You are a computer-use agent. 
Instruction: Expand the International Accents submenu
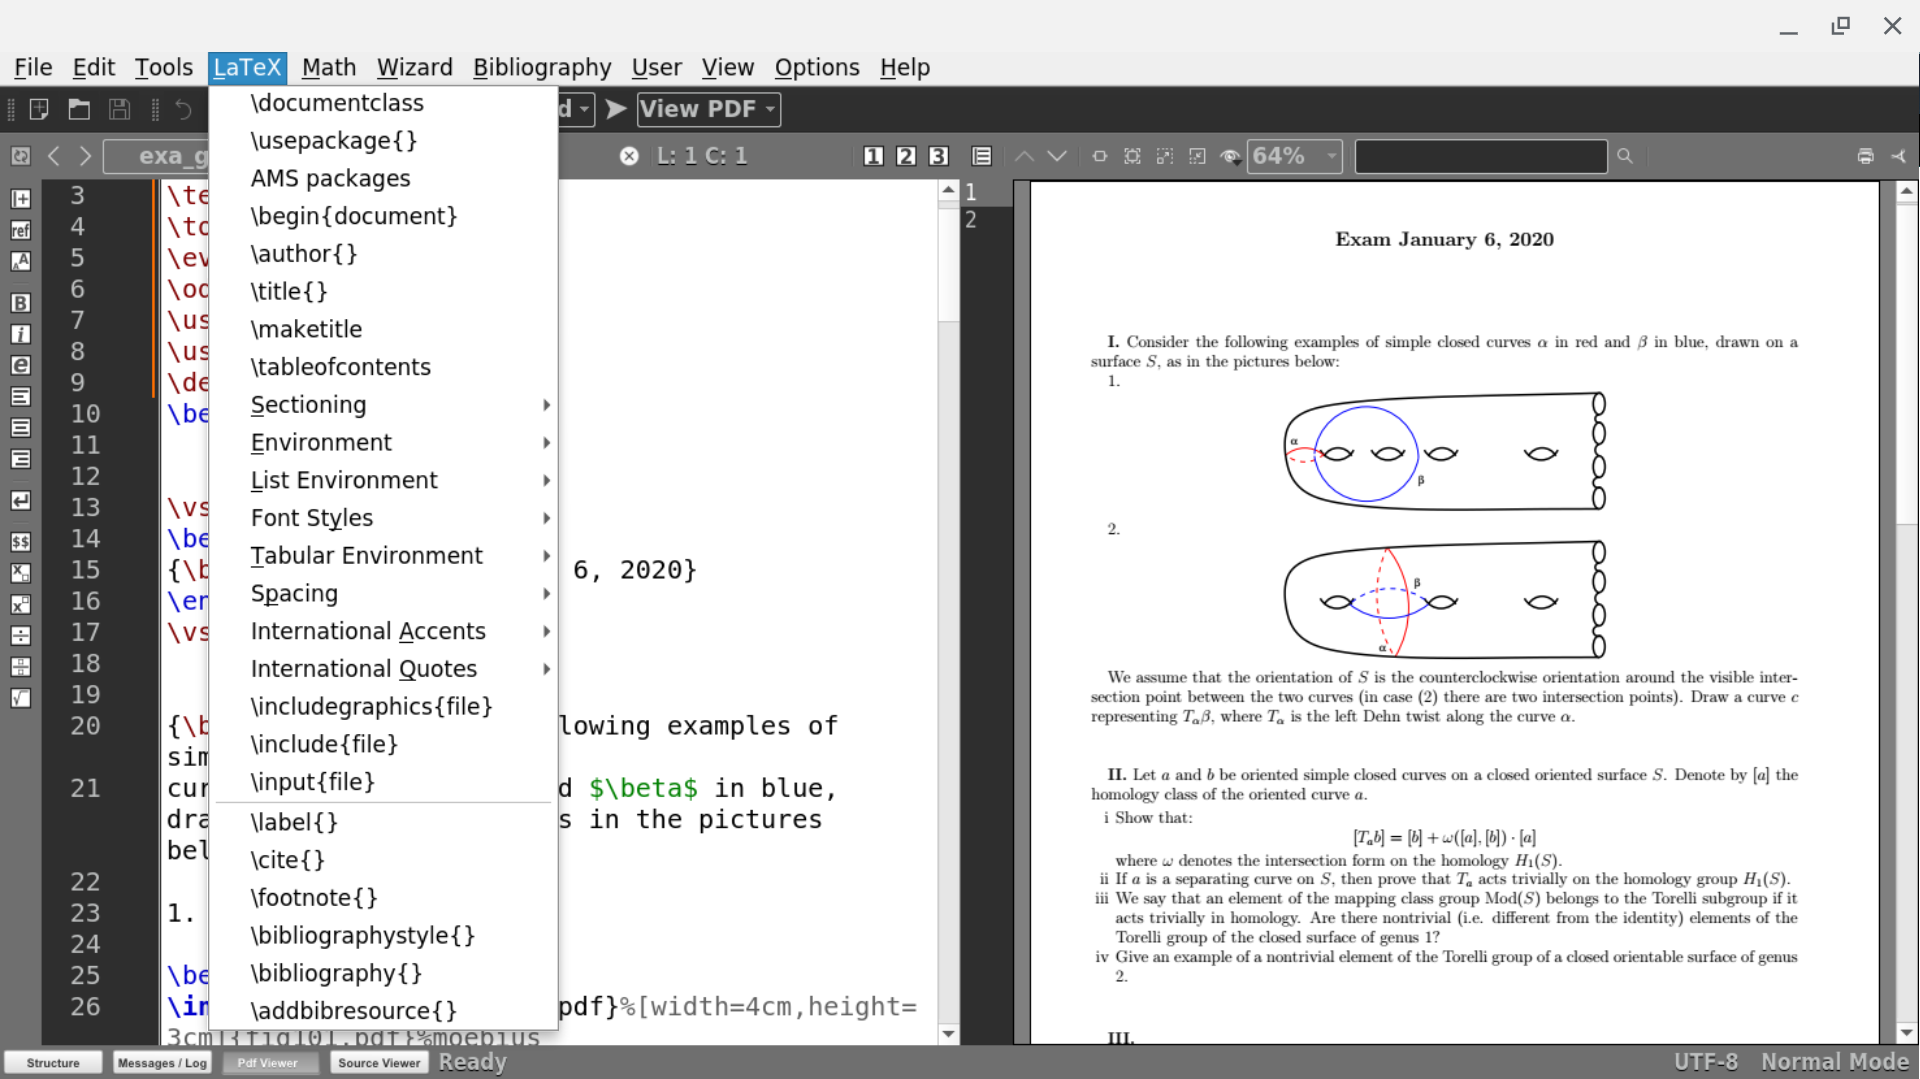pyautogui.click(x=386, y=632)
